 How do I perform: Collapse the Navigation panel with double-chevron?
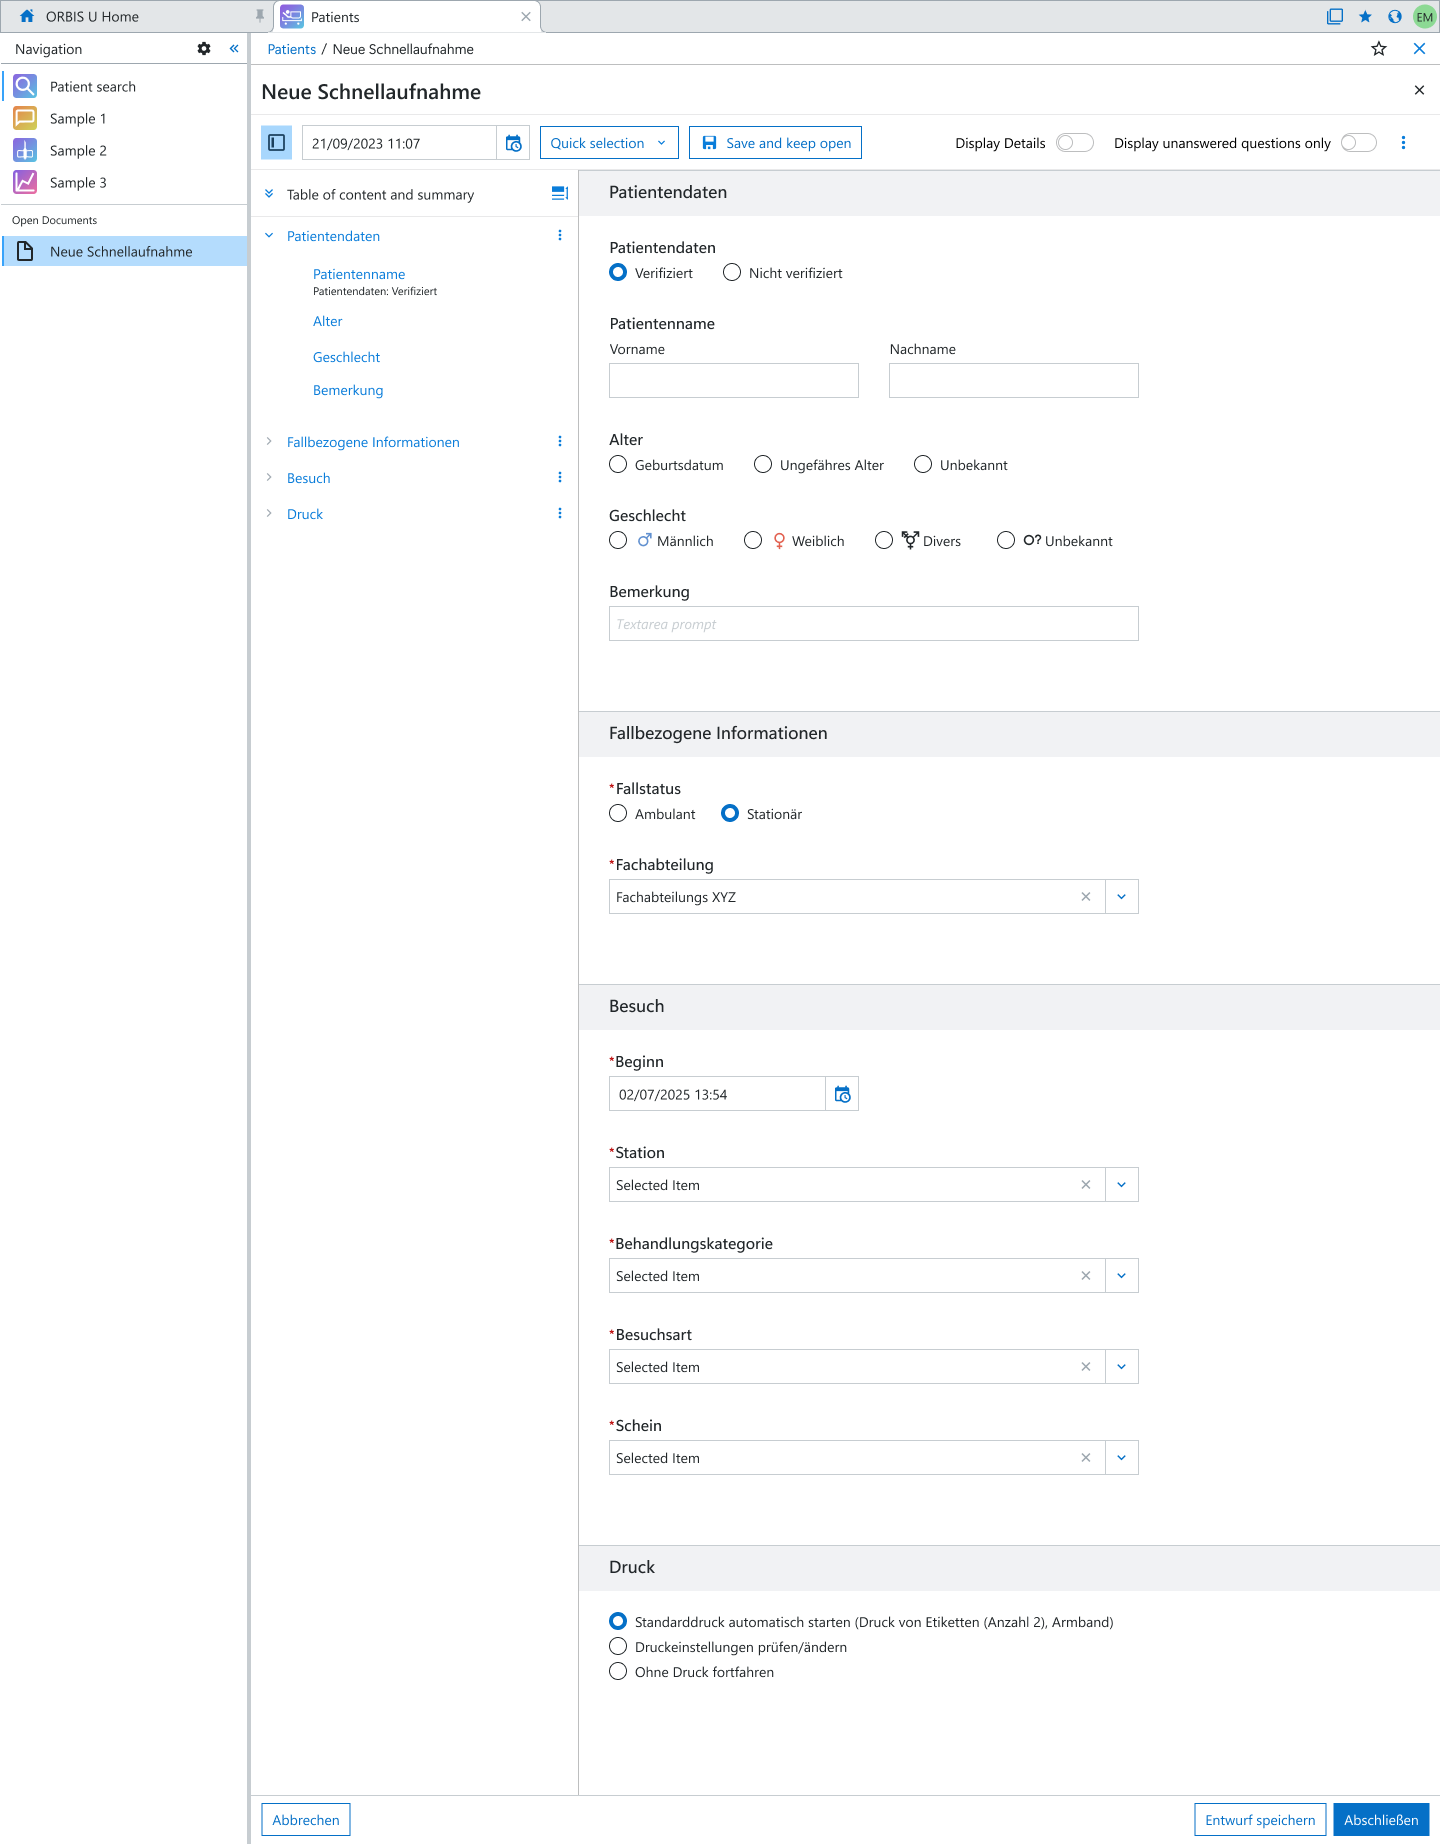tap(234, 49)
